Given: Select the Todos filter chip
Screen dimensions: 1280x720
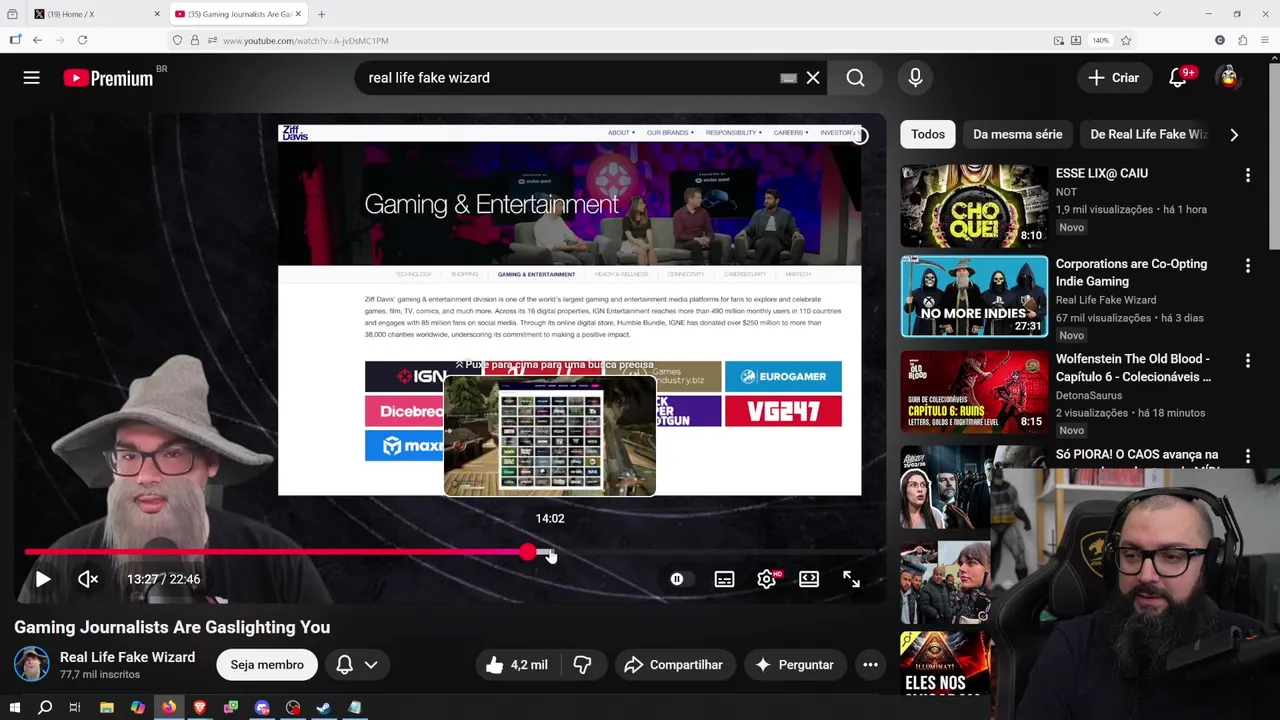Looking at the screenshot, I should [927, 134].
